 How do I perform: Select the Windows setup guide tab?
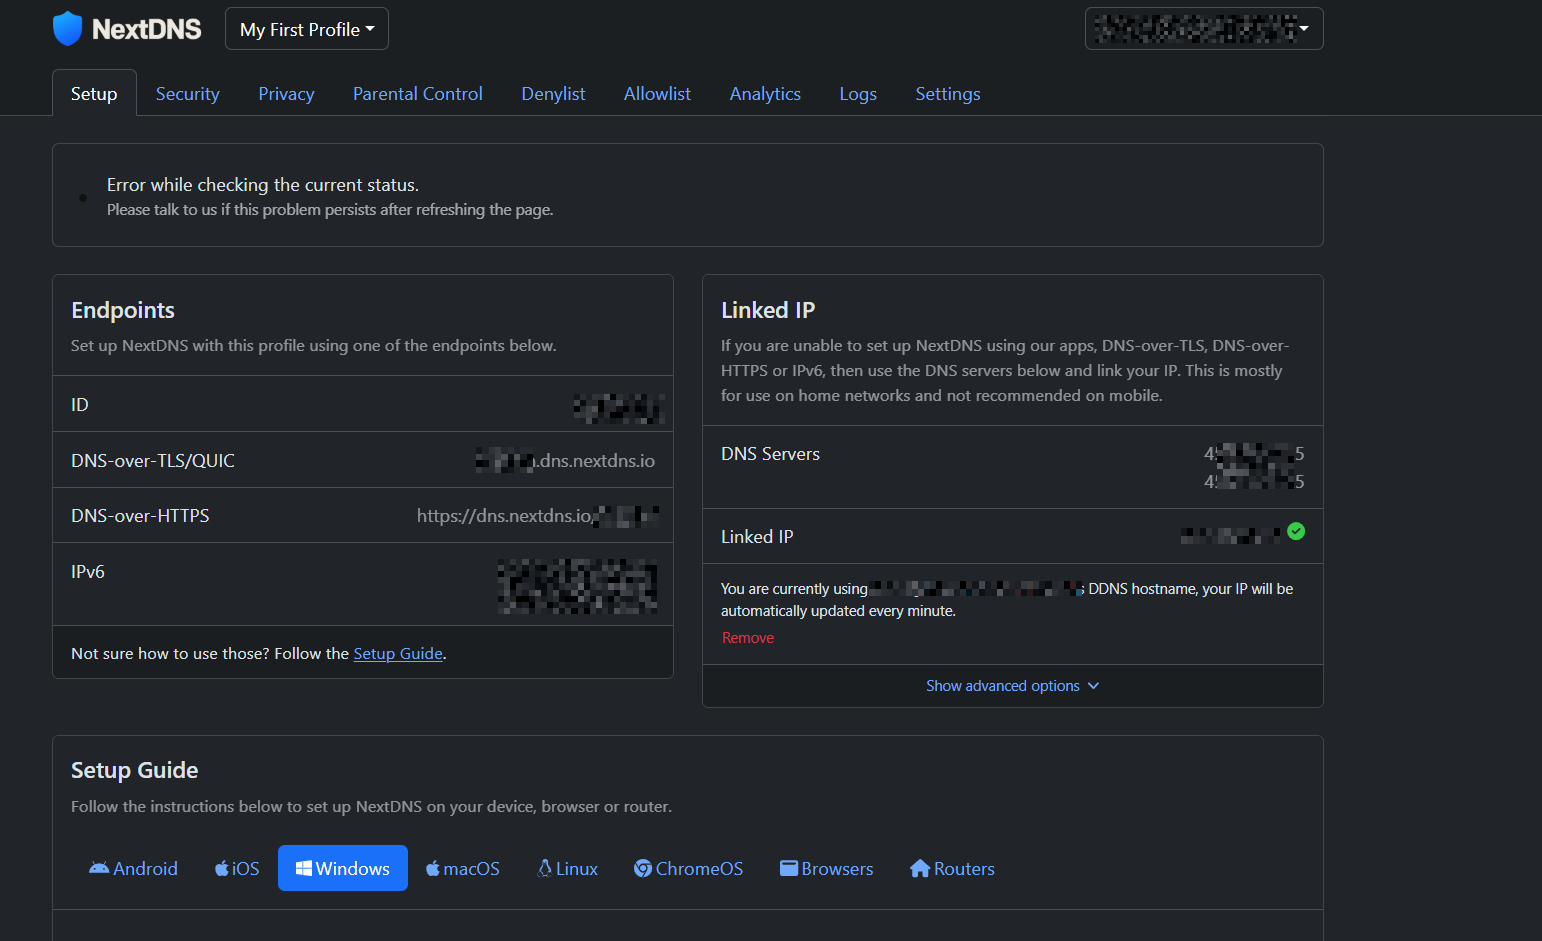coord(342,868)
